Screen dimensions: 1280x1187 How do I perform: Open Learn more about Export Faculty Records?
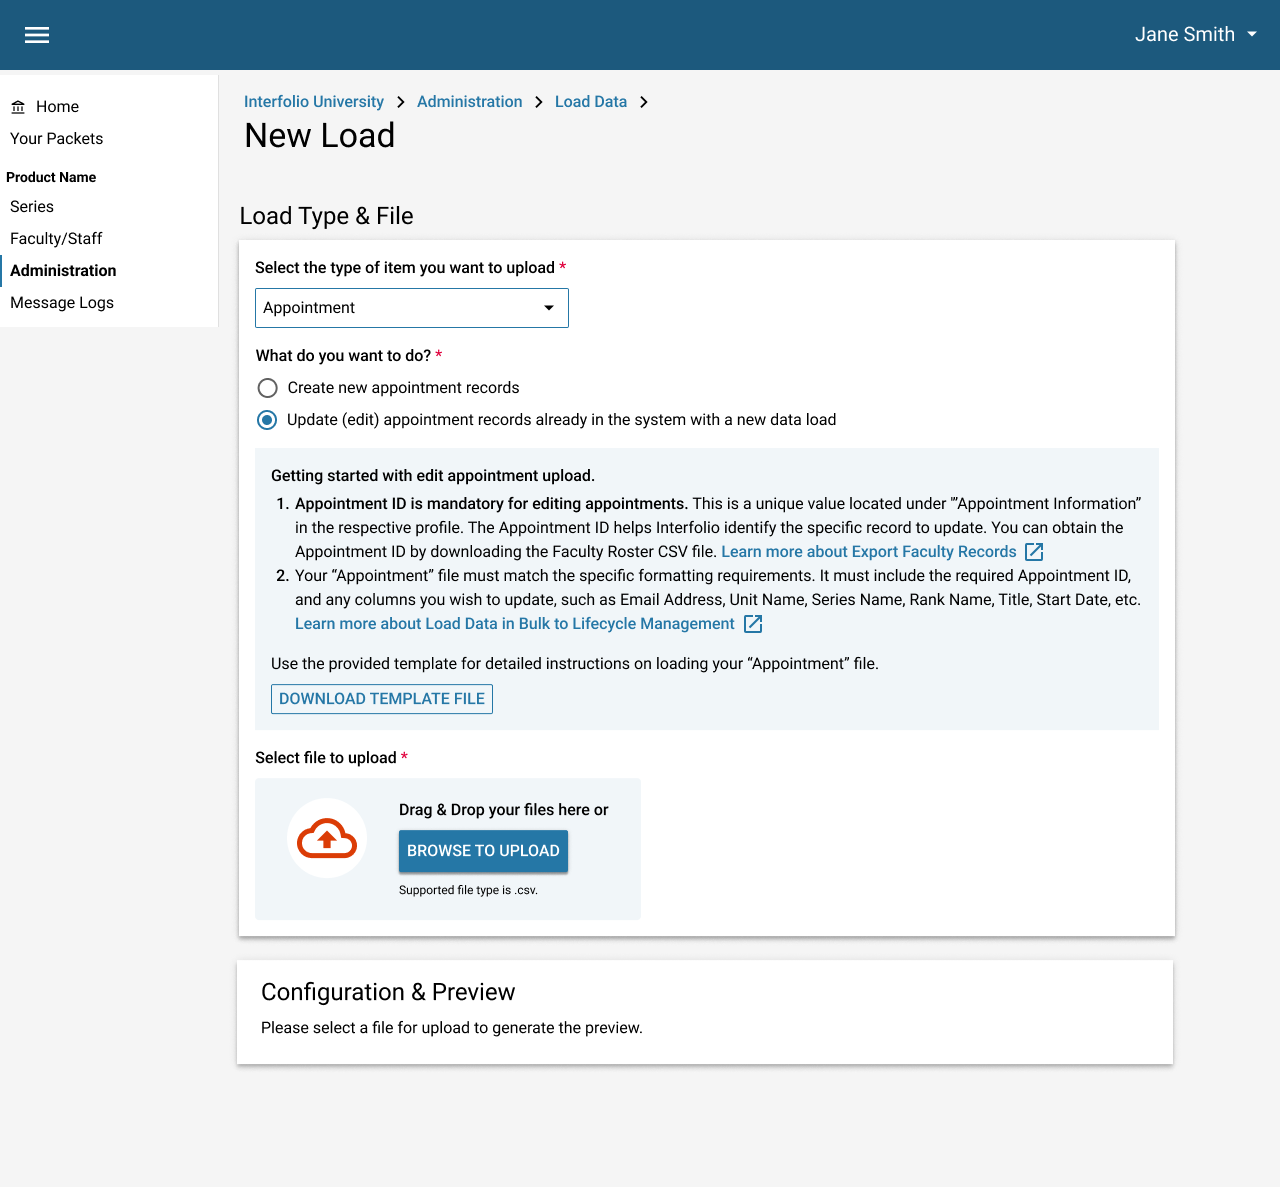pos(868,552)
